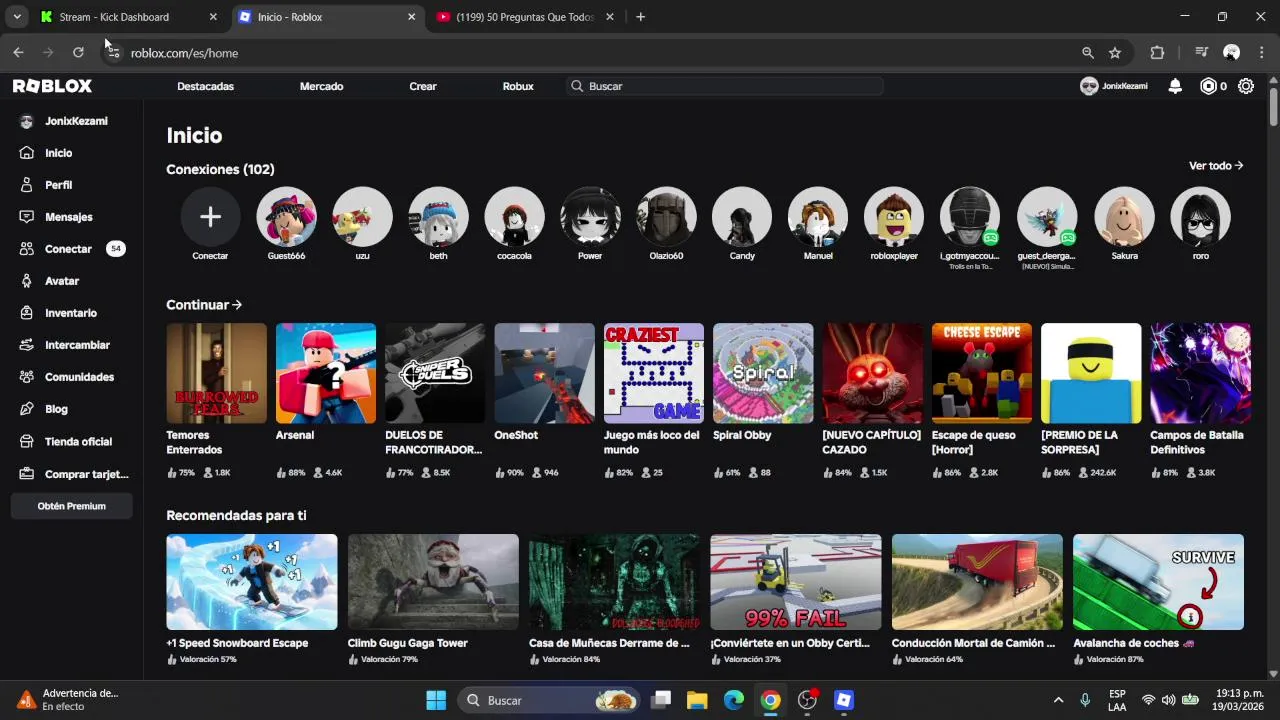This screenshot has width=1280, height=720.
Task: Show hidden system tray icons
Action: pos(1058,700)
